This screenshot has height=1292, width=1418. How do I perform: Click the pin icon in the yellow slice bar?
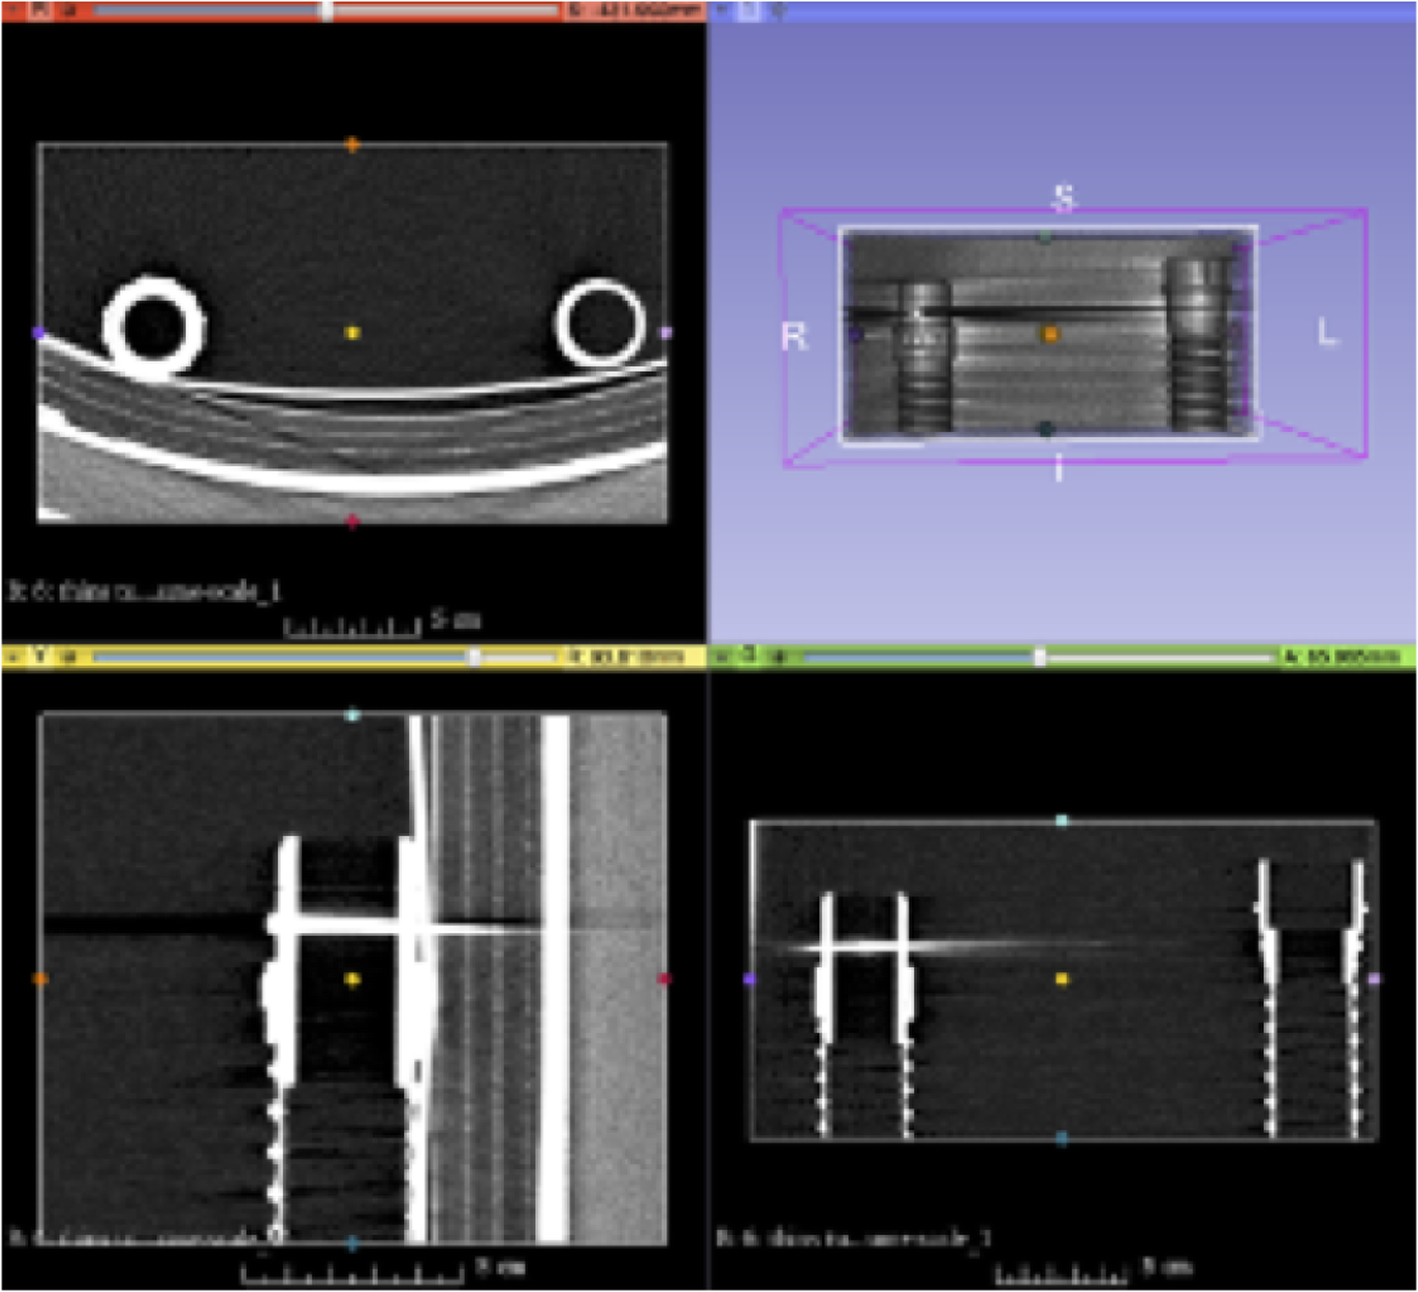[x=13, y=656]
